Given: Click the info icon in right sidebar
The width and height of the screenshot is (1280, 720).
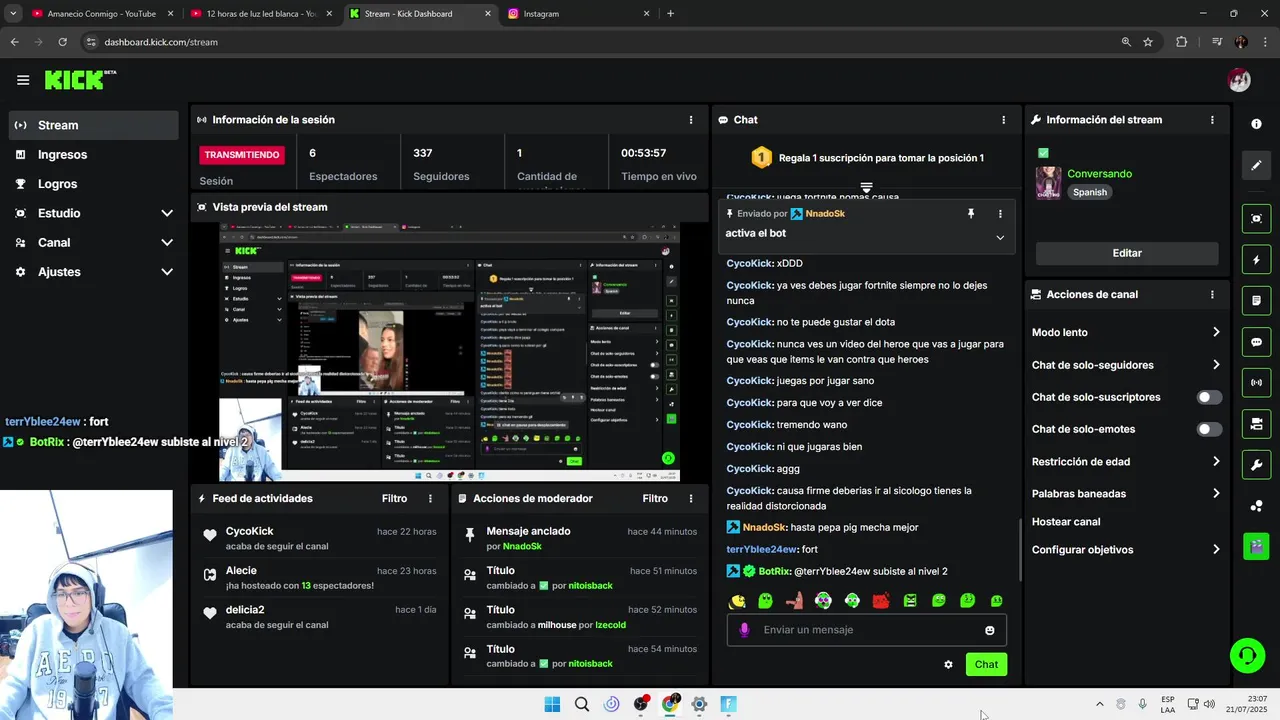Looking at the screenshot, I should pos(1256,123).
